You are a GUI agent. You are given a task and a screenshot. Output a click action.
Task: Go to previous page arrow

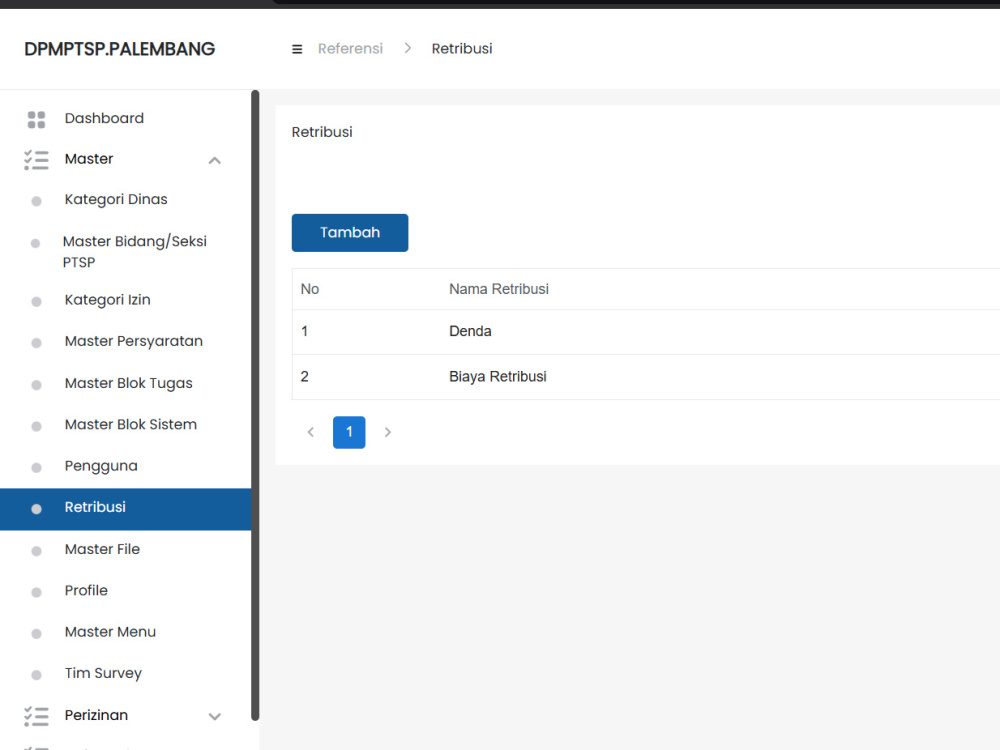tap(311, 432)
